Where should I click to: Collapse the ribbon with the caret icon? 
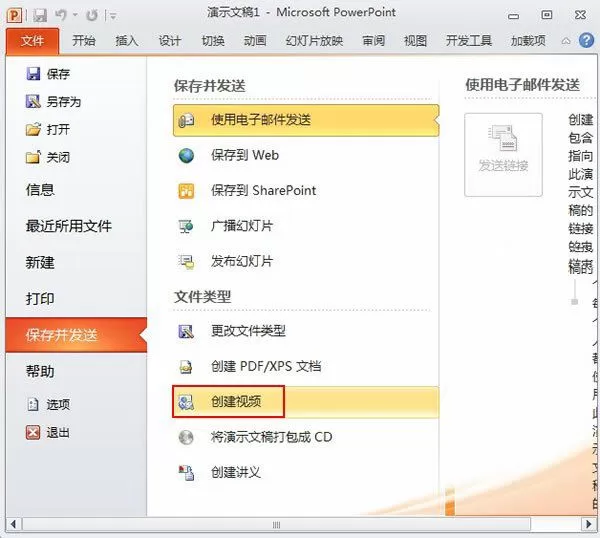pyautogui.click(x=566, y=41)
